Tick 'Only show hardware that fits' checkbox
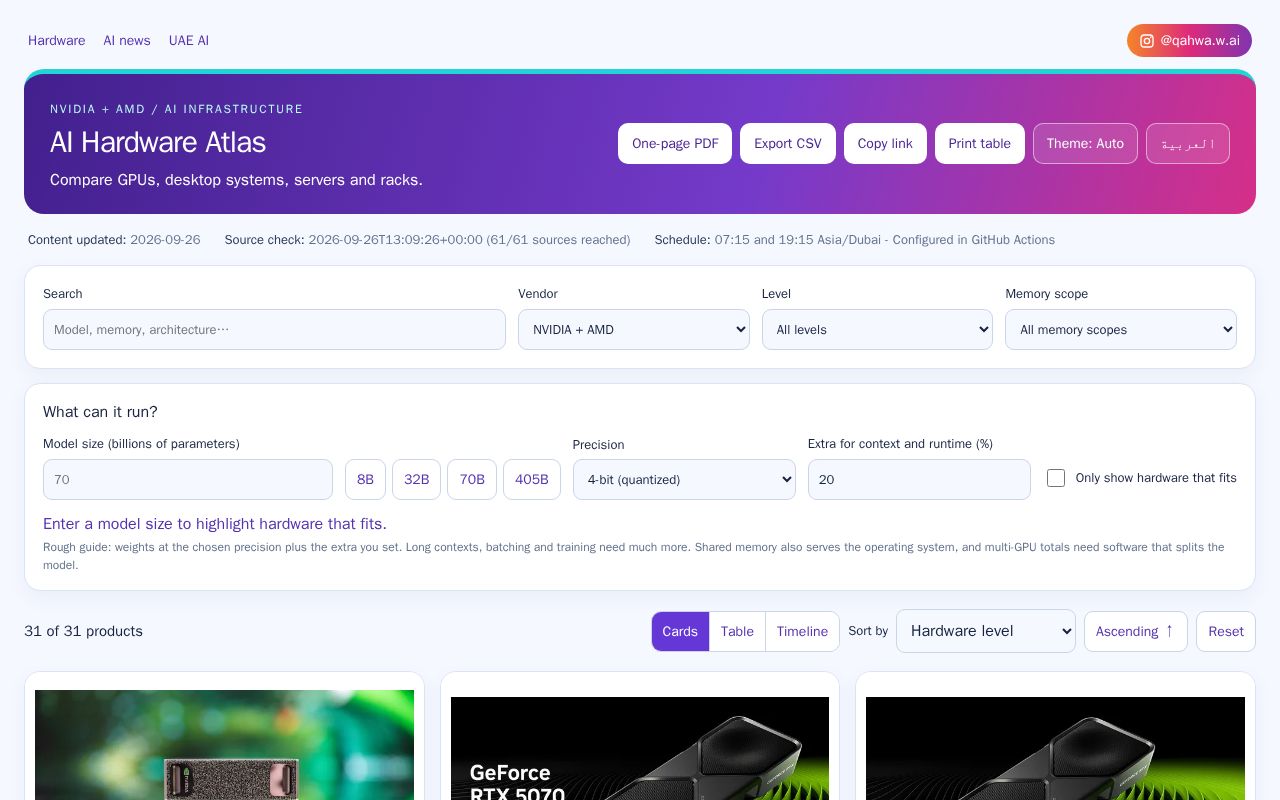Screen dimensions: 1280x800 1056,478
